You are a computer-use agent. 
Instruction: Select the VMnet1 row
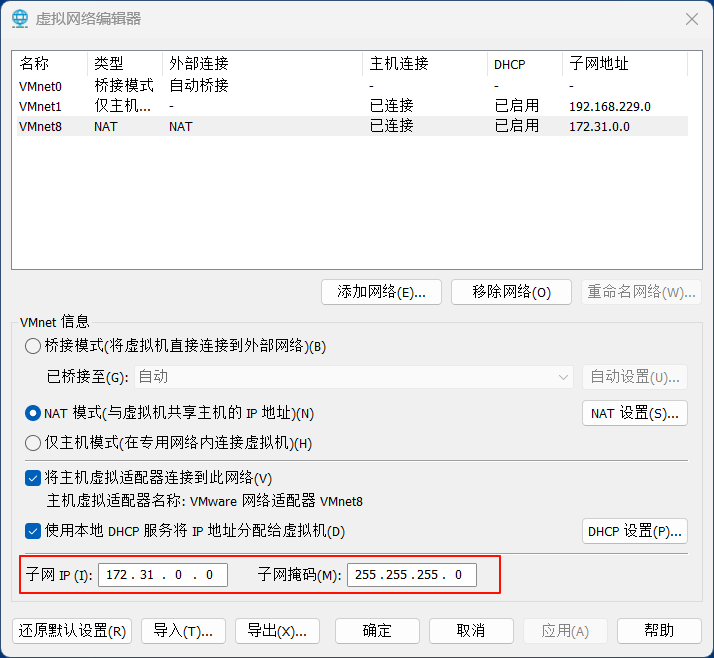click(352, 106)
